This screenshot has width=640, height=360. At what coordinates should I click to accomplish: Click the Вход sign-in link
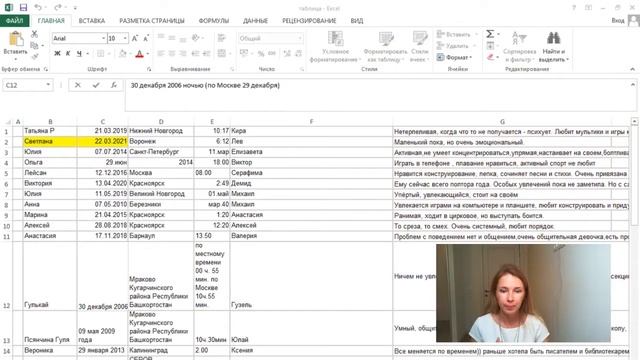618,20
